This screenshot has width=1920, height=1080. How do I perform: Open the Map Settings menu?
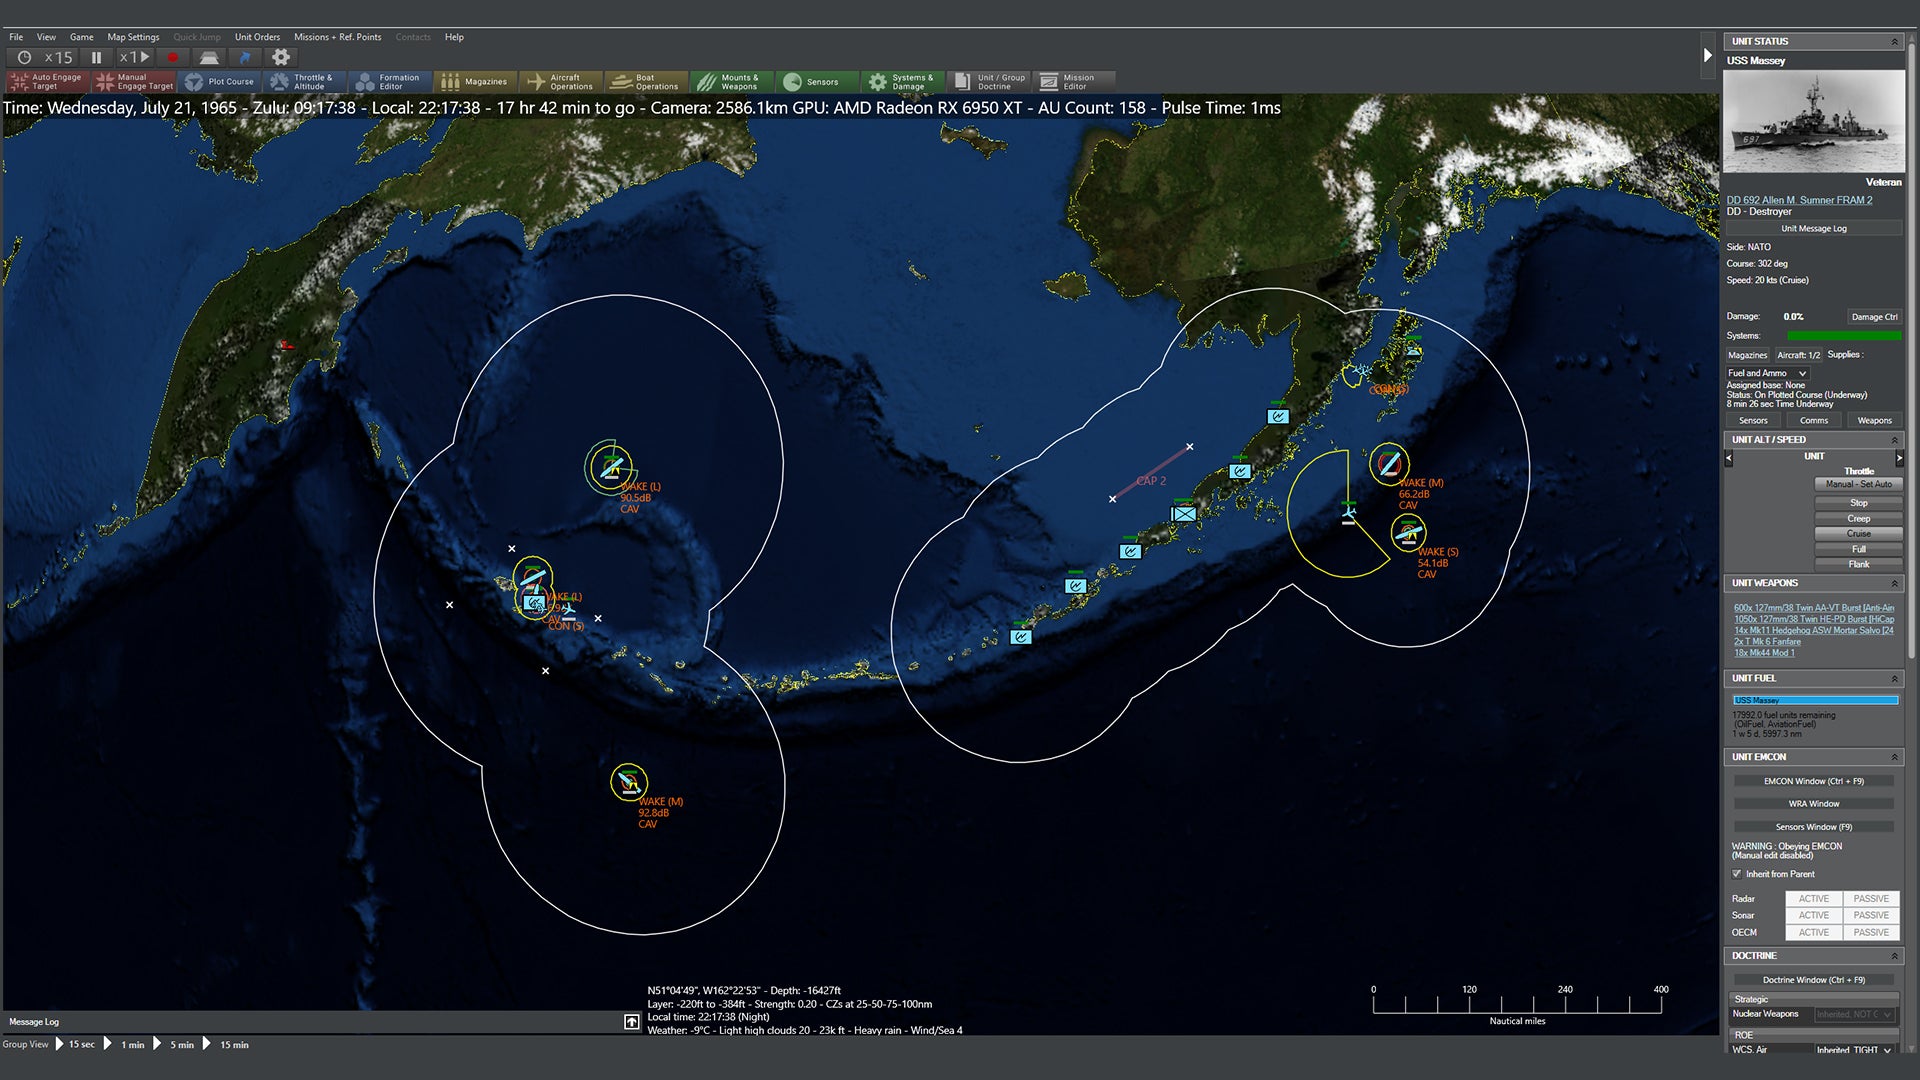(133, 37)
